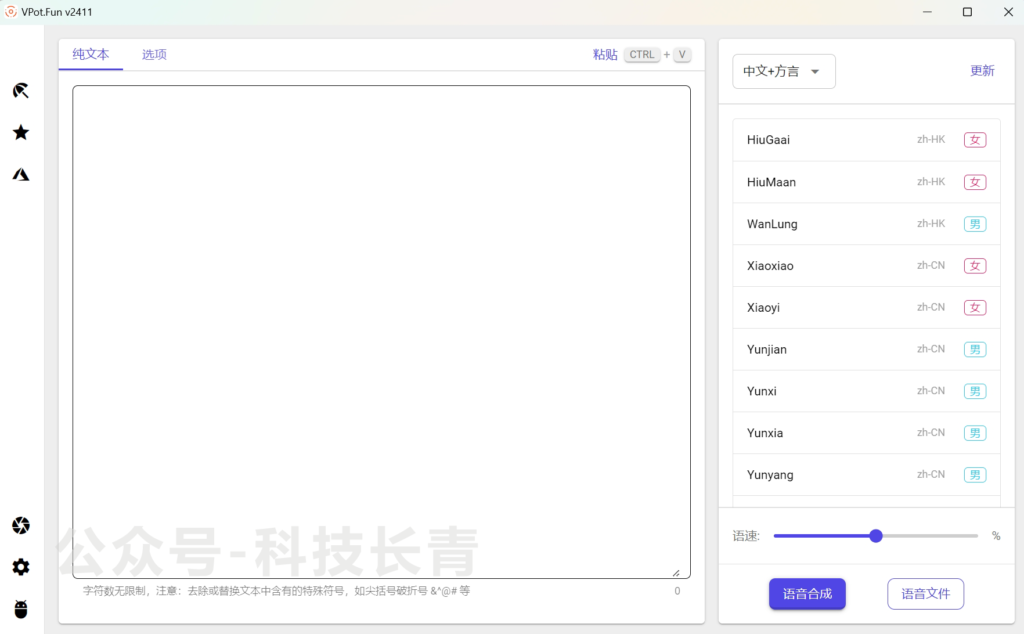Click the 语音合成 button
Image resolution: width=1024 pixels, height=634 pixels.
807,594
